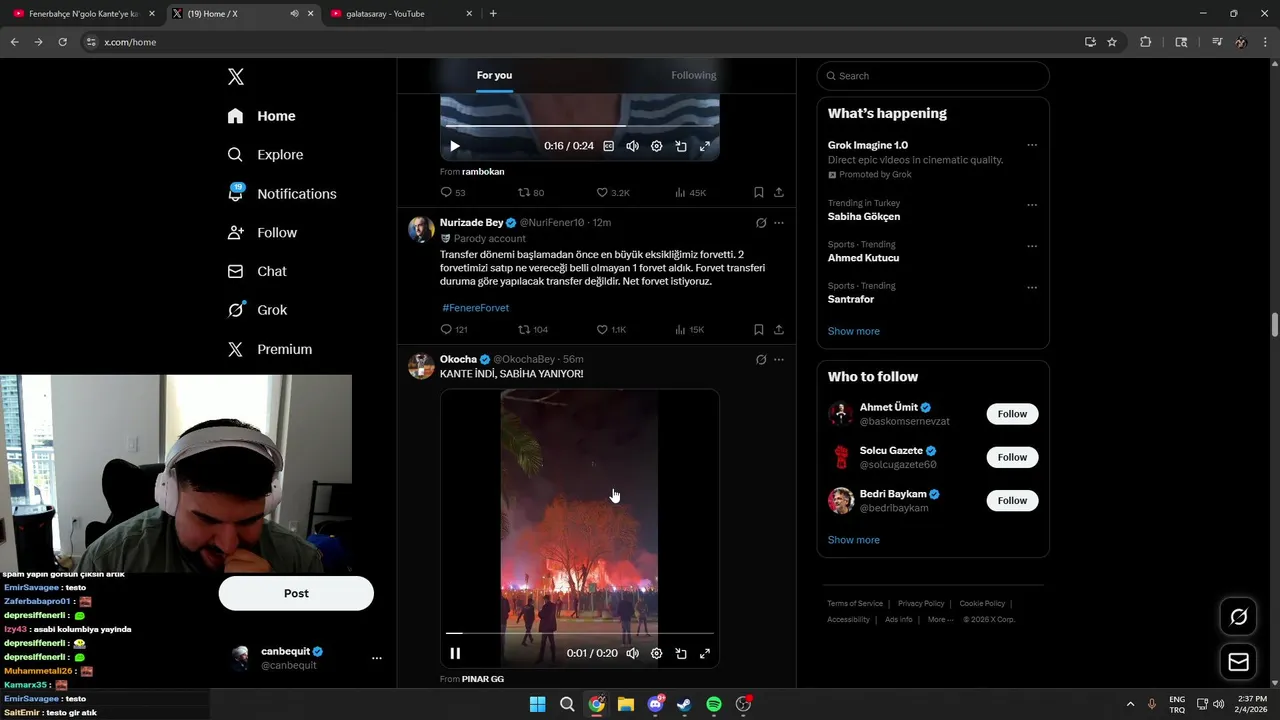Image resolution: width=1280 pixels, height=720 pixels.
Task: Open the Privacy Policy link
Action: coord(921,604)
